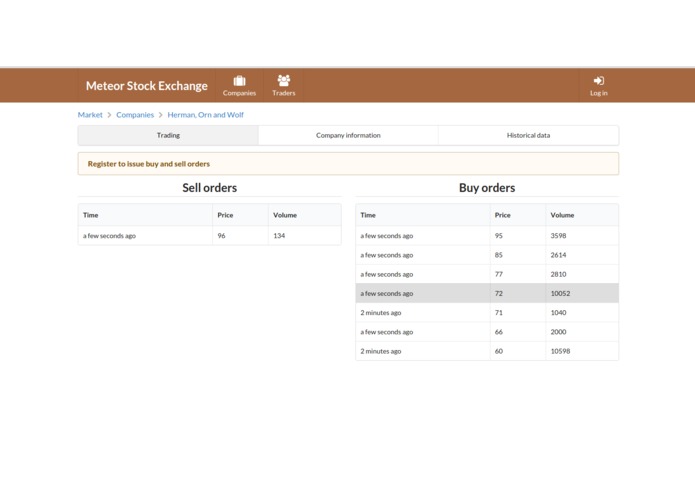Select buy order volume 2000
This screenshot has height=494, width=695.
coord(582,332)
